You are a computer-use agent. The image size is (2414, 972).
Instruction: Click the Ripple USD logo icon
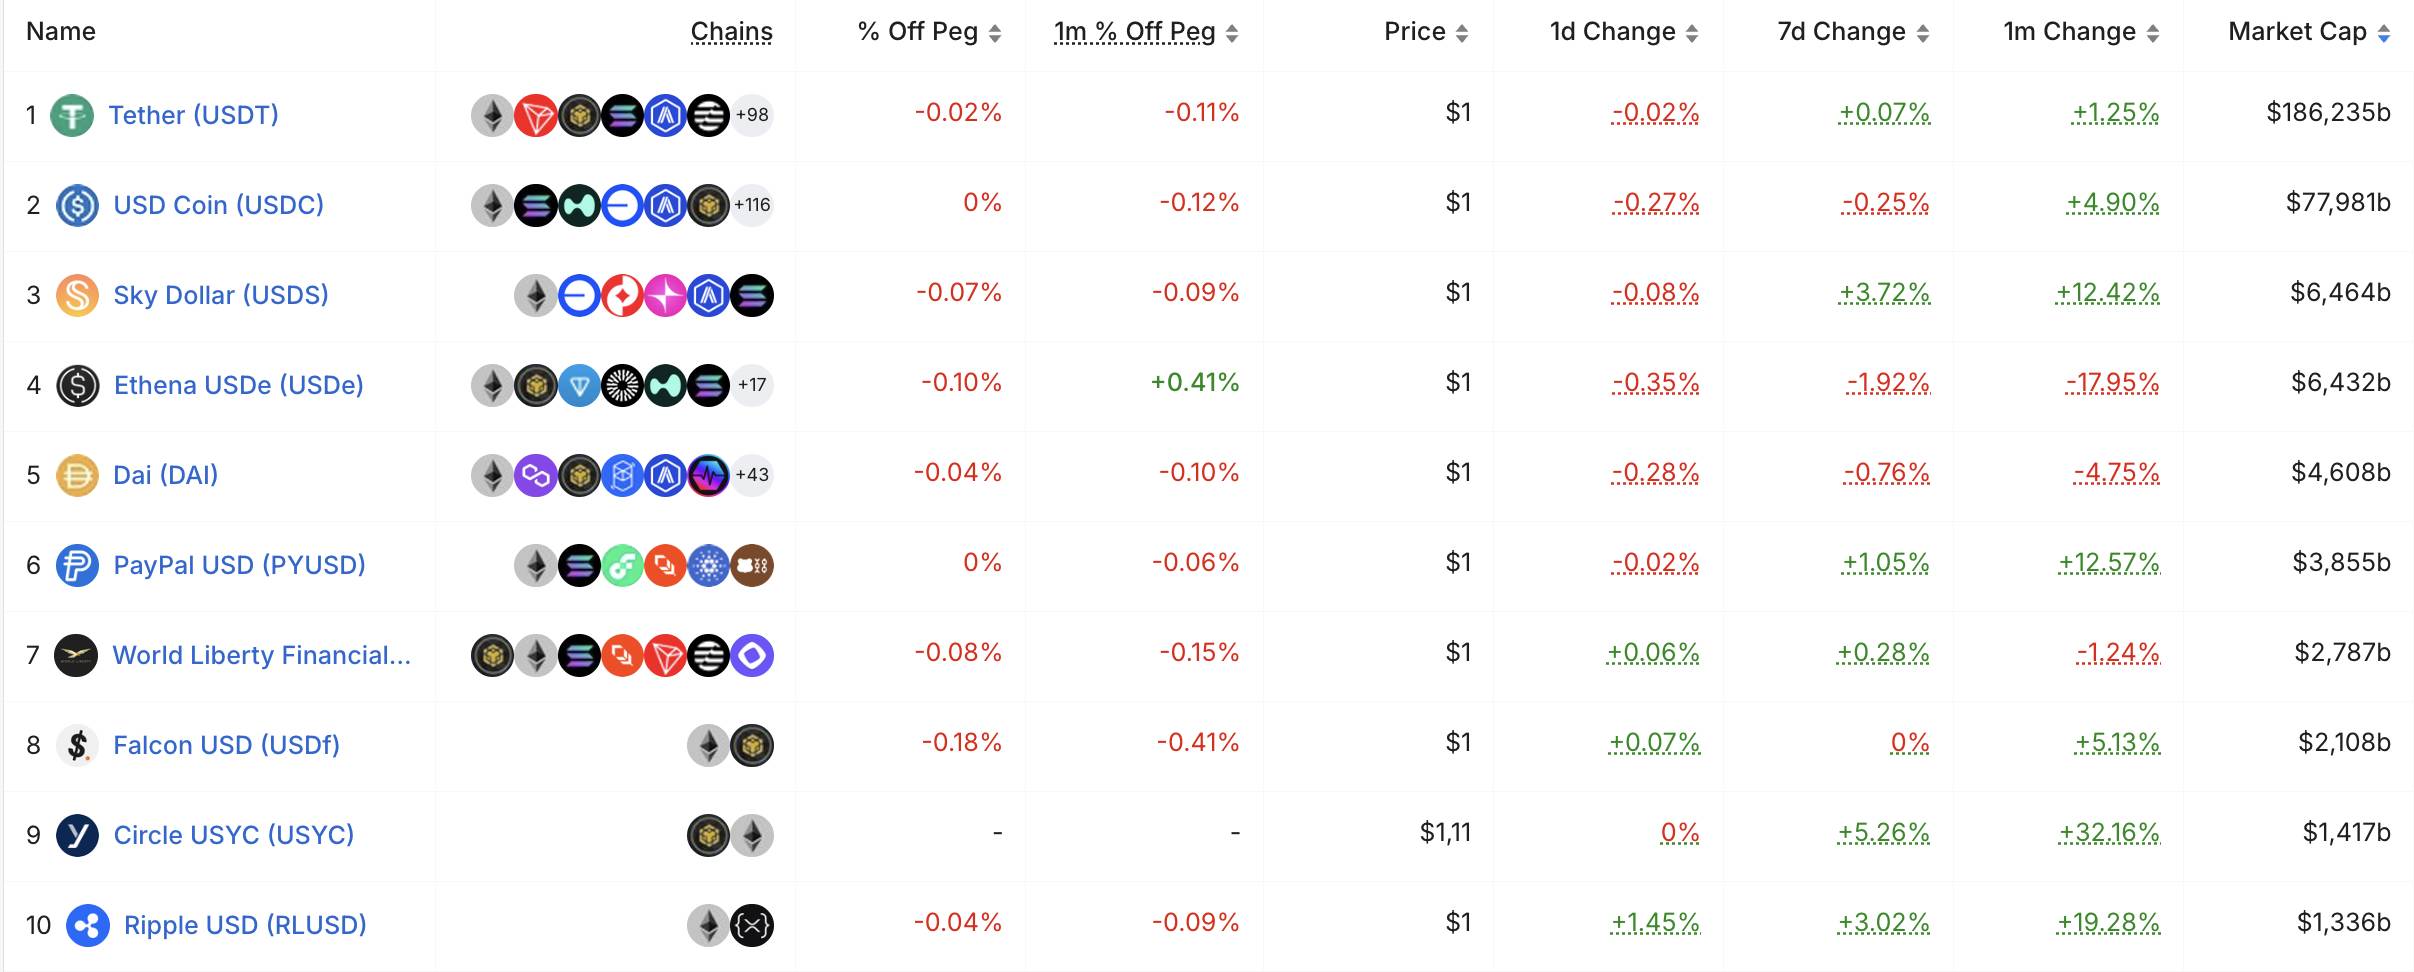coord(87,925)
